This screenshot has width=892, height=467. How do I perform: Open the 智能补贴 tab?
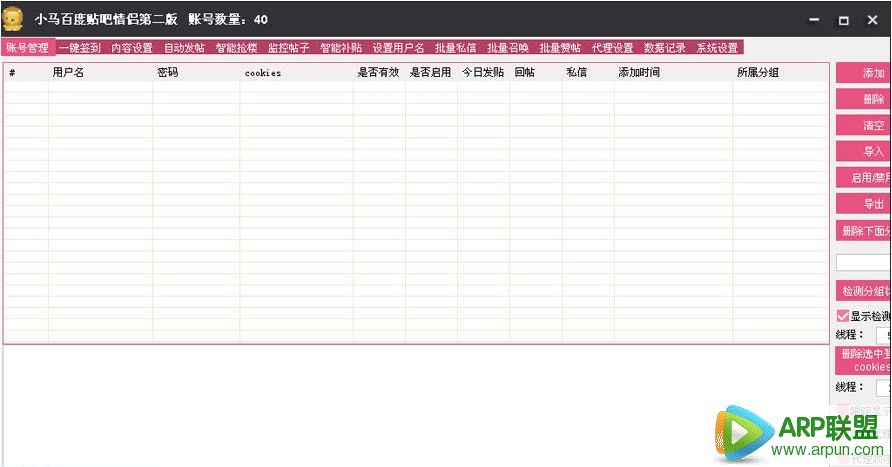(x=341, y=48)
